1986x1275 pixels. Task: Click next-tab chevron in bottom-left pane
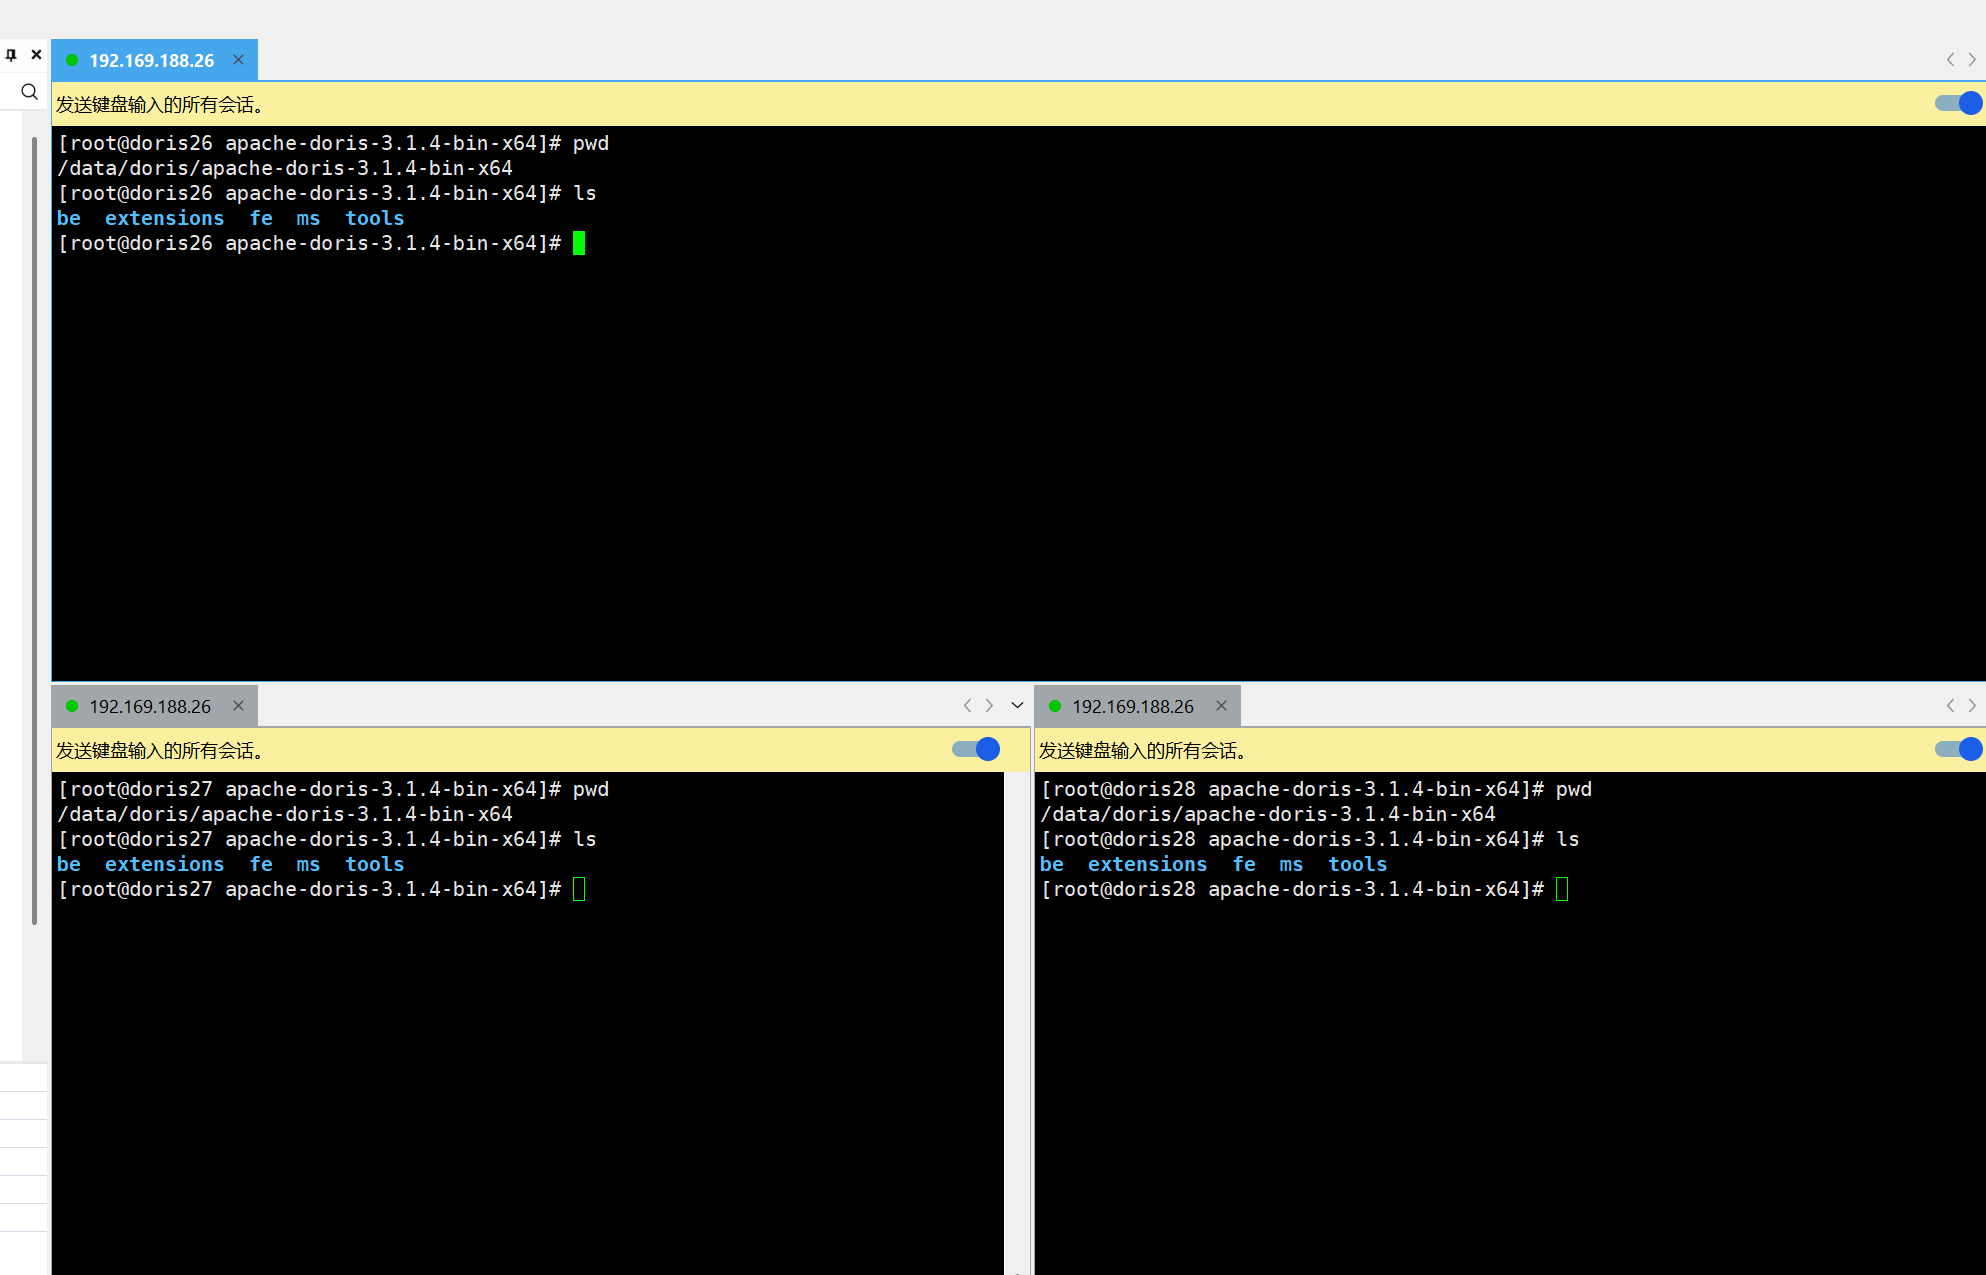(989, 706)
